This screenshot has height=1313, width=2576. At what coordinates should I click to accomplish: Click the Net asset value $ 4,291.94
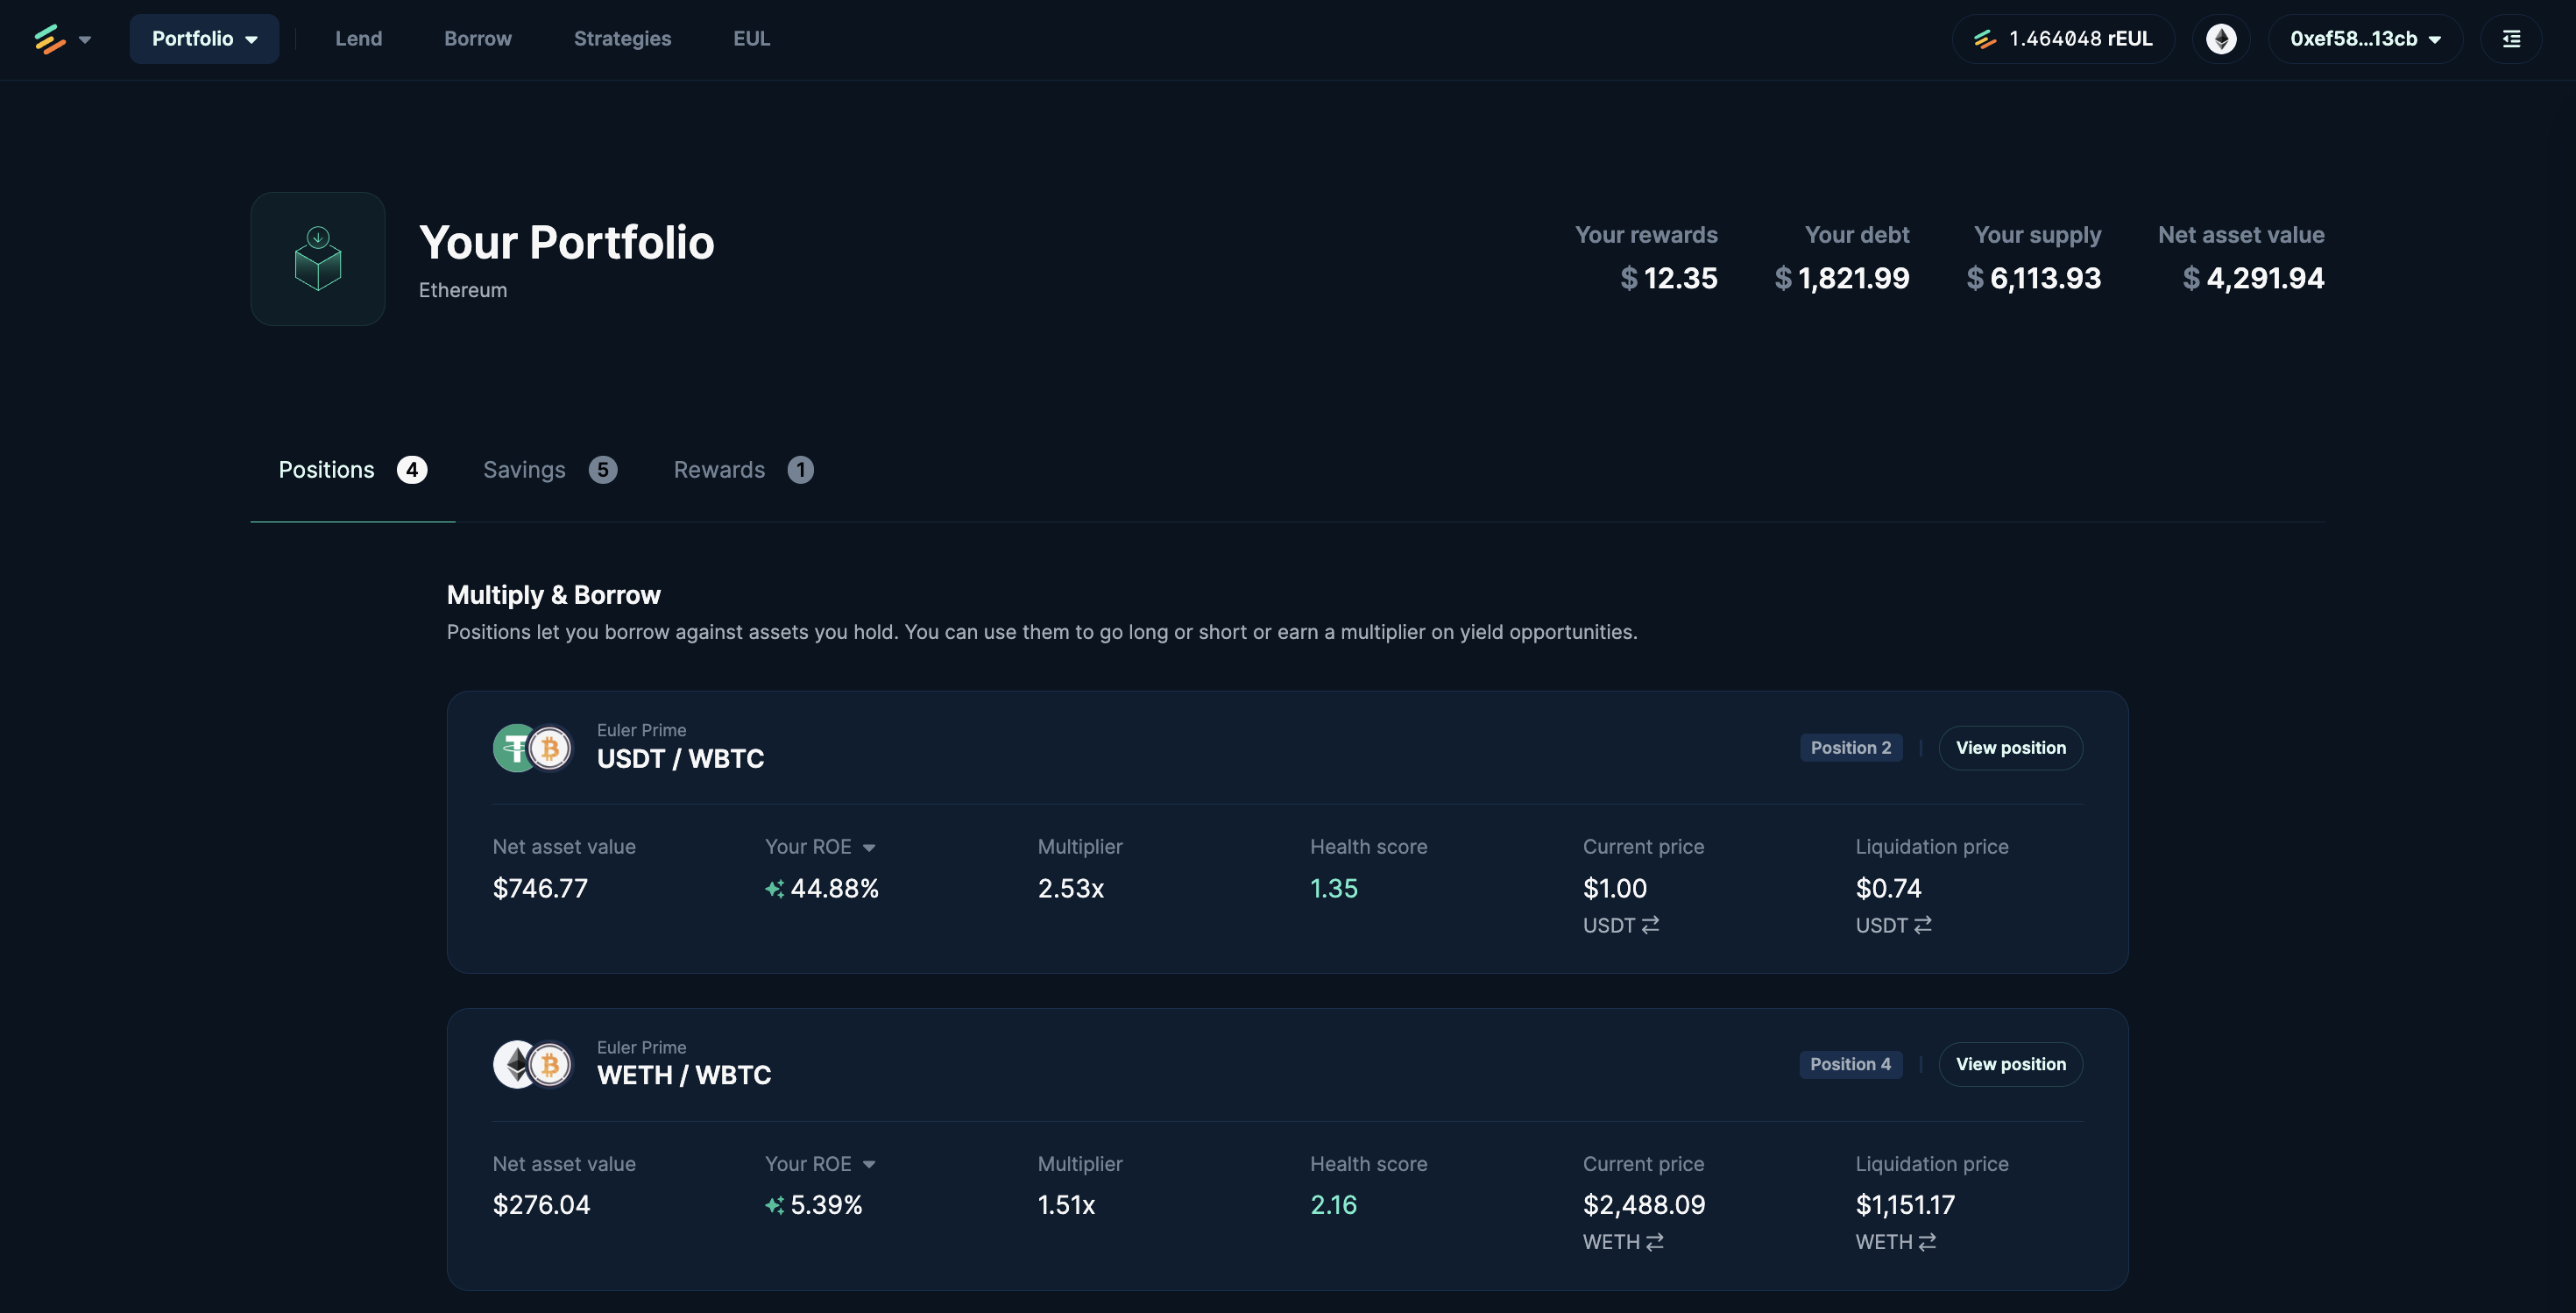click(x=2253, y=278)
